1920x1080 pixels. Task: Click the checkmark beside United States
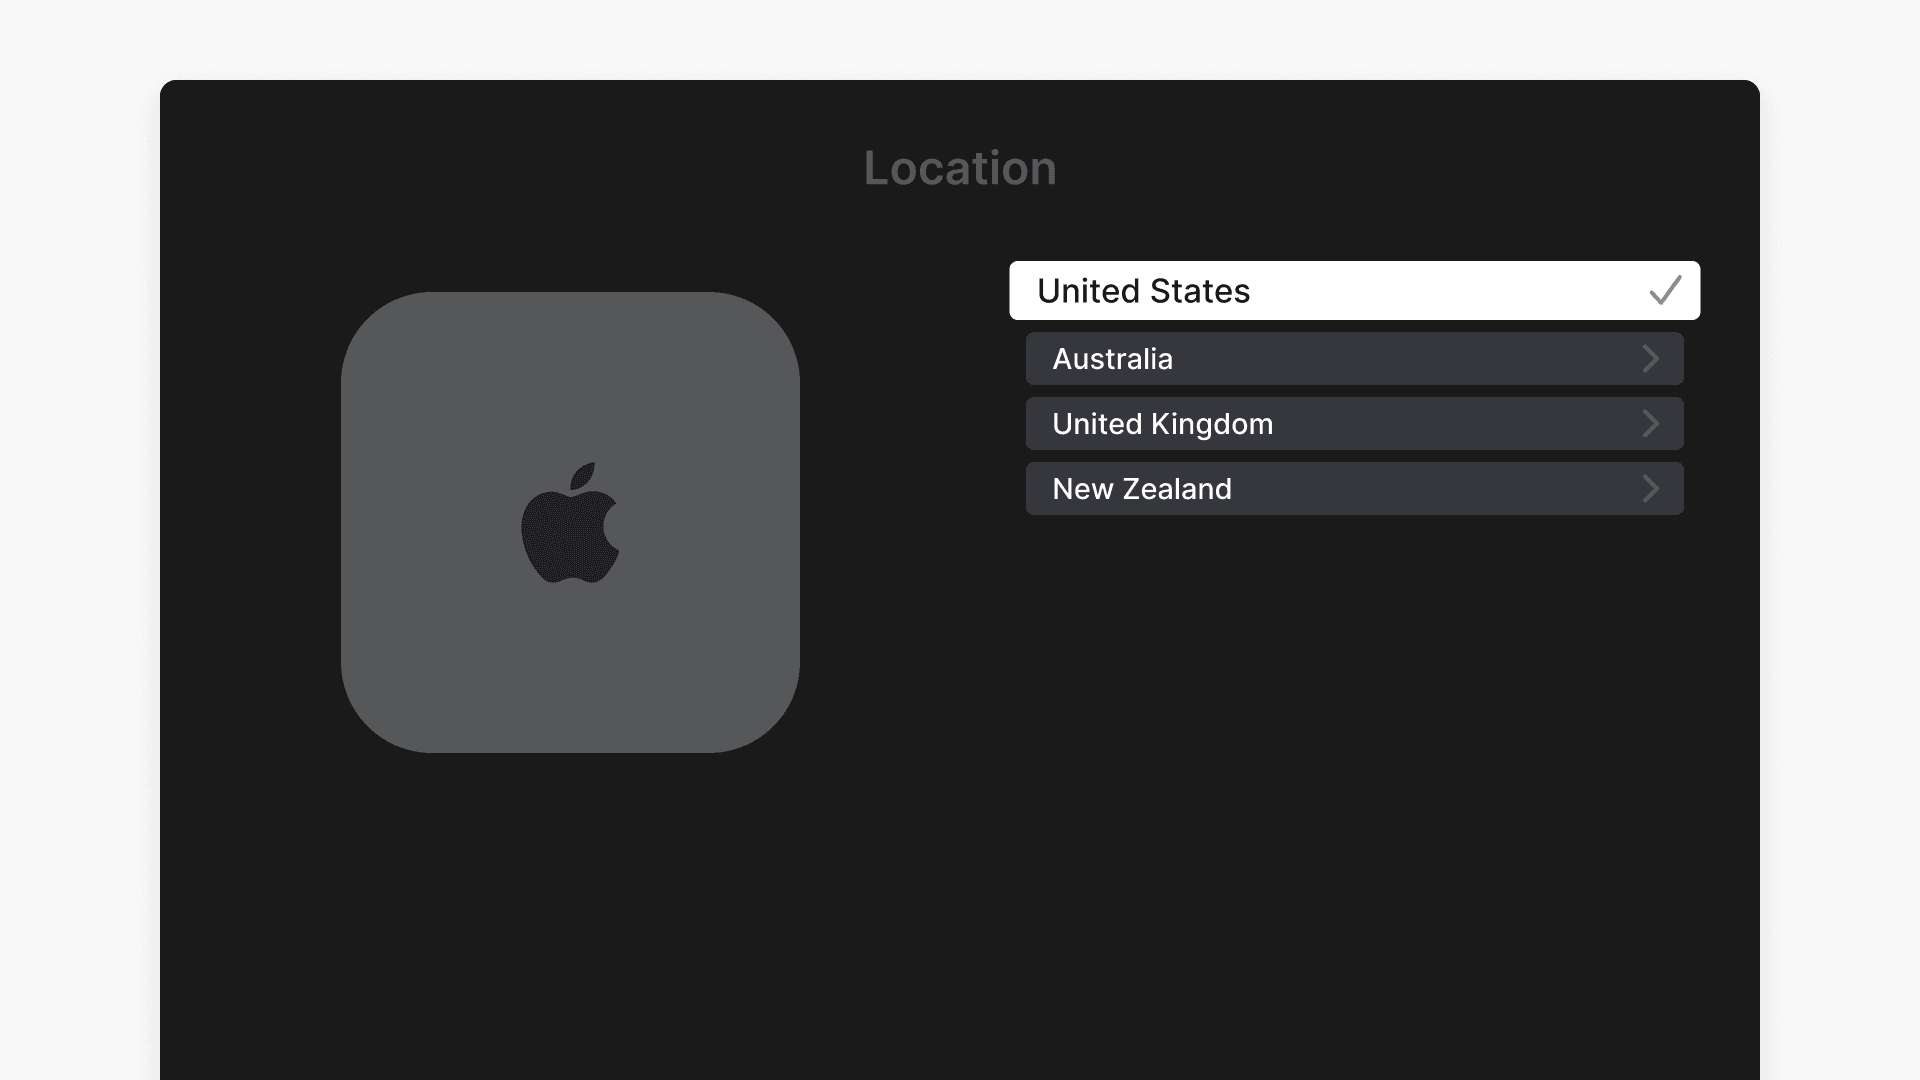pyautogui.click(x=1665, y=291)
